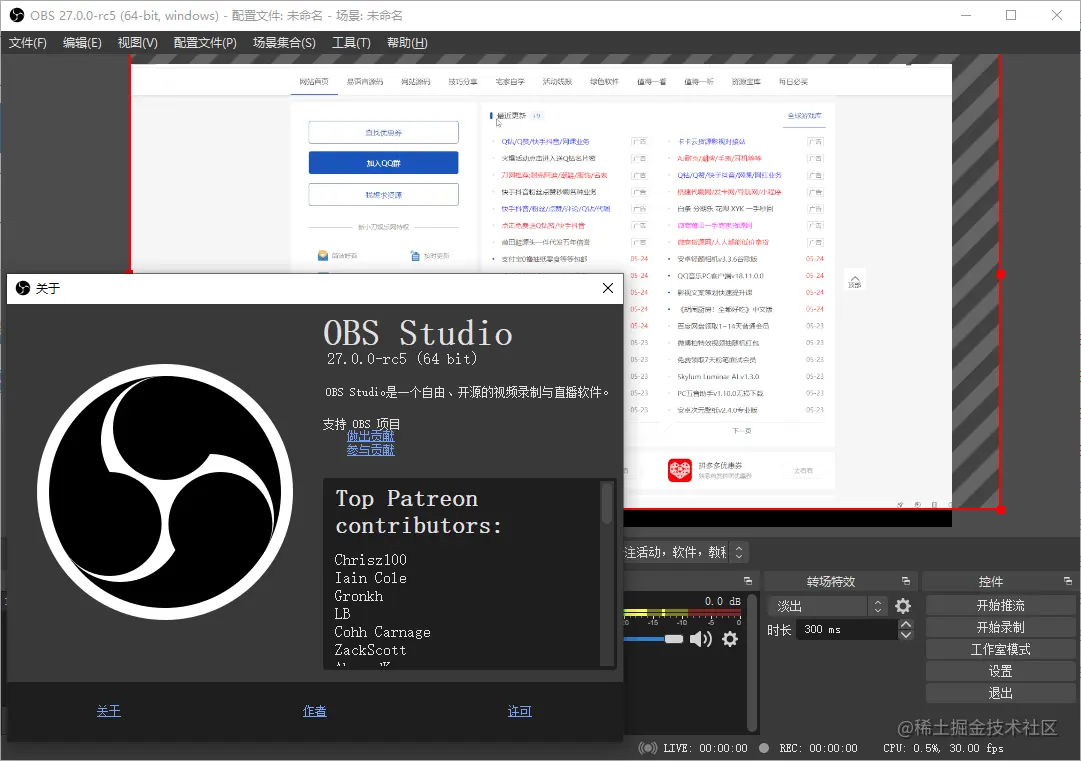Decrease the 时长 duration with down arrow
This screenshot has width=1081, height=761.
point(906,635)
